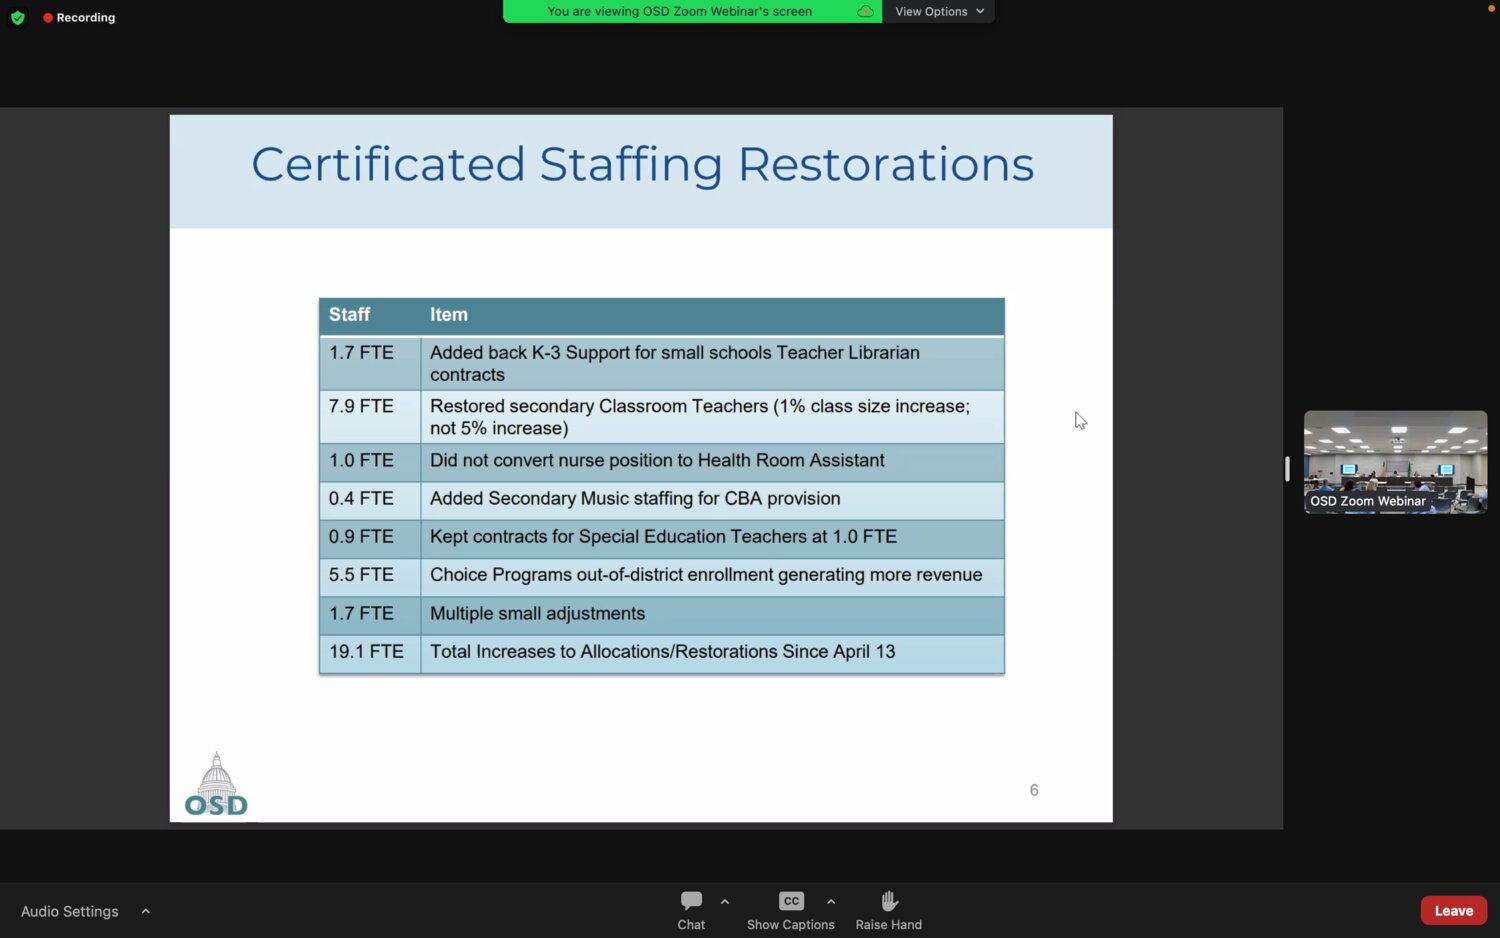Click slide page number 6
The width and height of the screenshot is (1500, 938).
click(x=1034, y=790)
